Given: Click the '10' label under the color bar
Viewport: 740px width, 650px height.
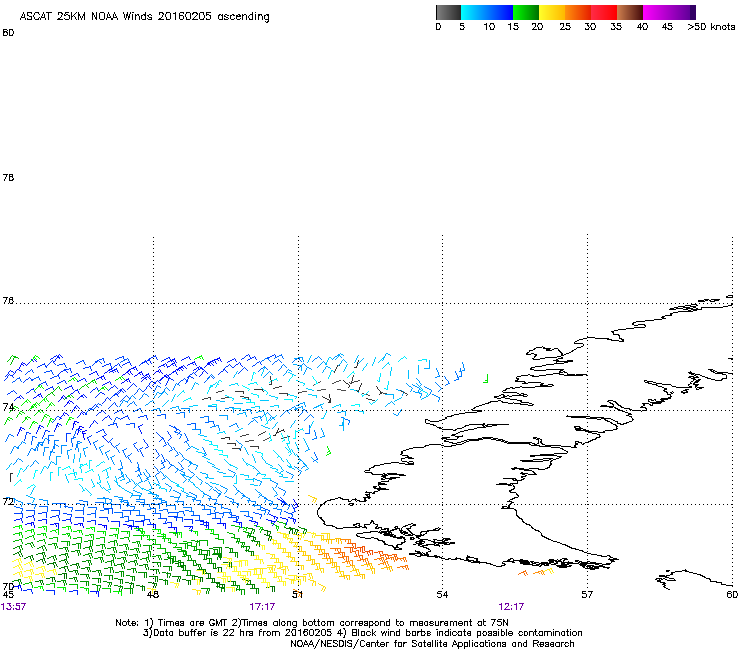Looking at the screenshot, I should click(488, 27).
